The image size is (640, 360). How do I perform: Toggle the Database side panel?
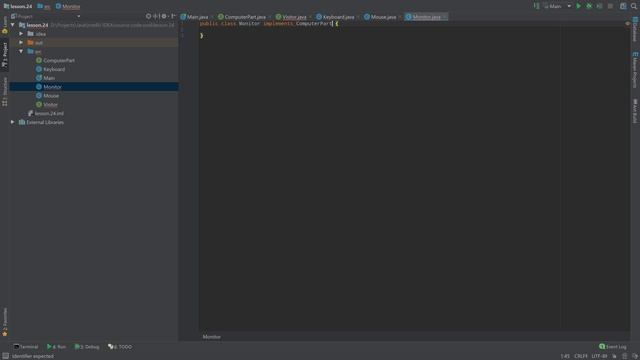(x=635, y=29)
